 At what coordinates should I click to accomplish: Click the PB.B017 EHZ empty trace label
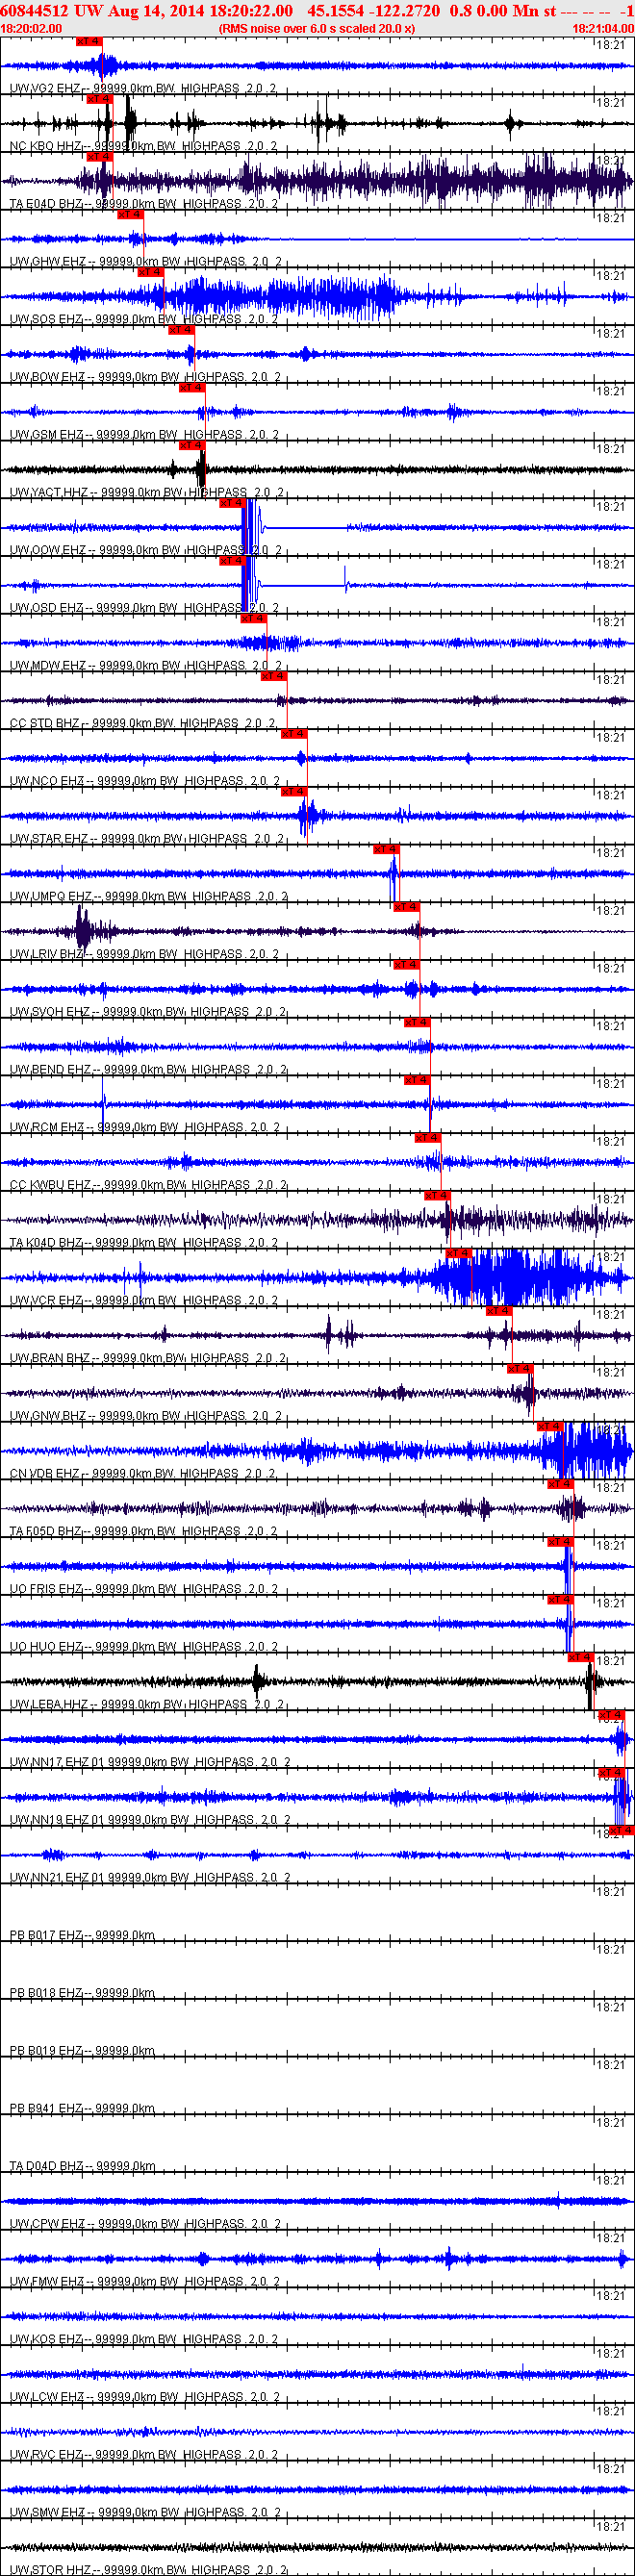coord(46,1936)
